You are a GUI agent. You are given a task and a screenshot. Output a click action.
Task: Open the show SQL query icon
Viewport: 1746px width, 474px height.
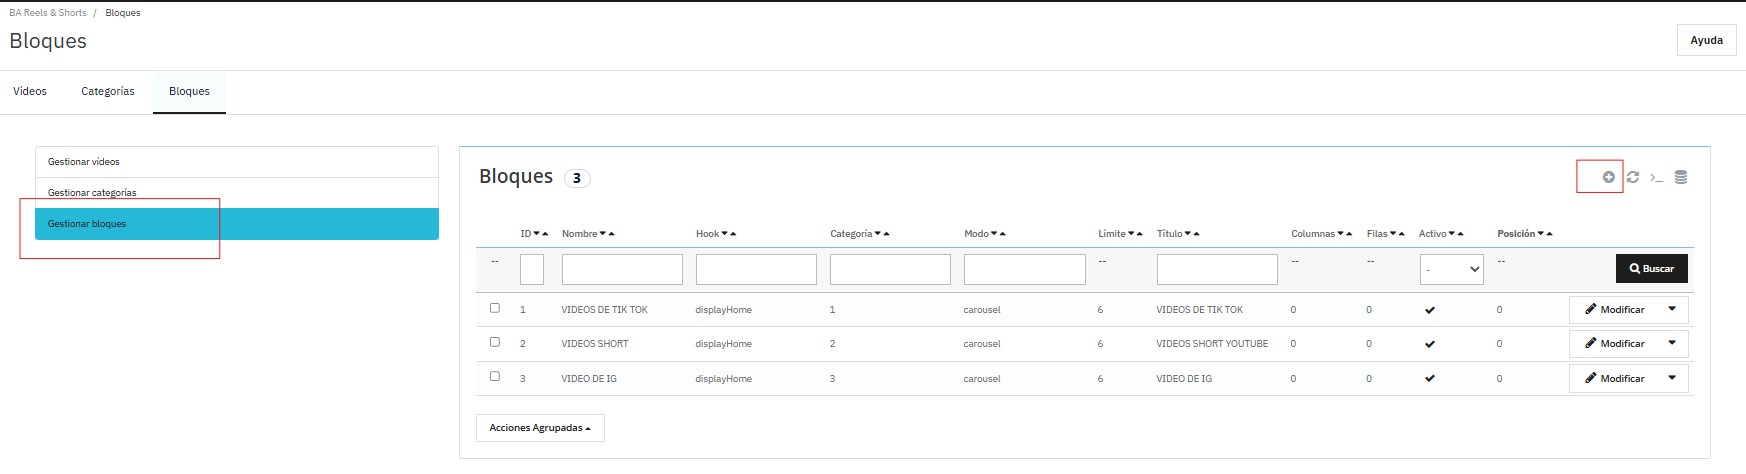(1656, 178)
